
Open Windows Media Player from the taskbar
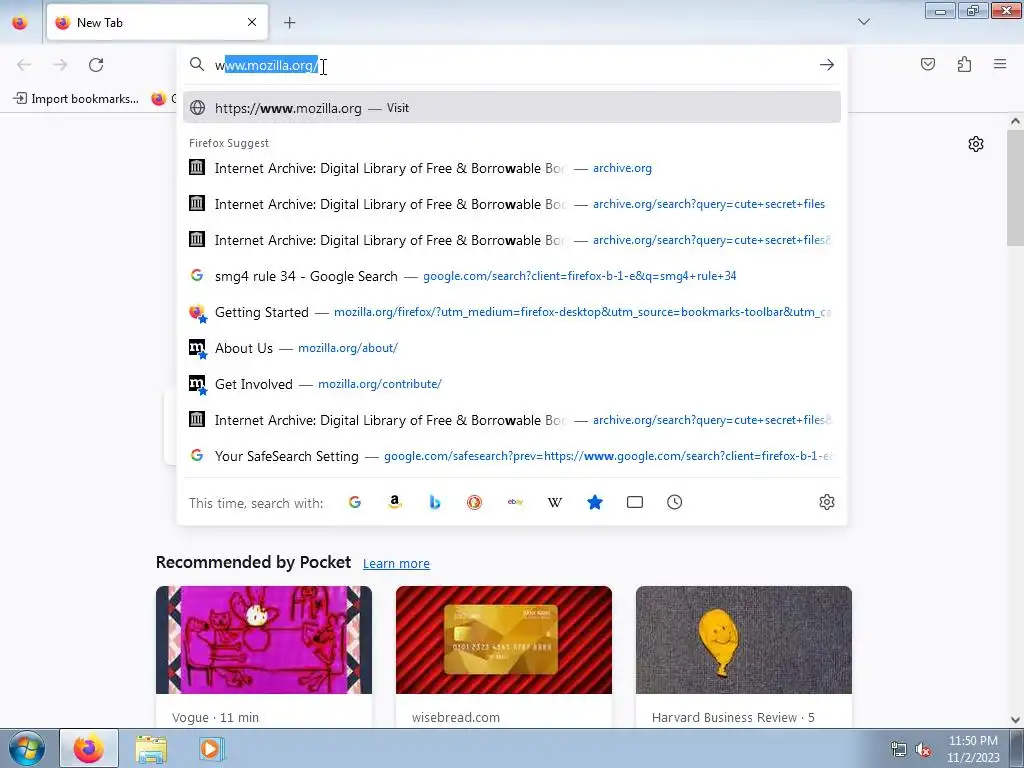coord(210,749)
